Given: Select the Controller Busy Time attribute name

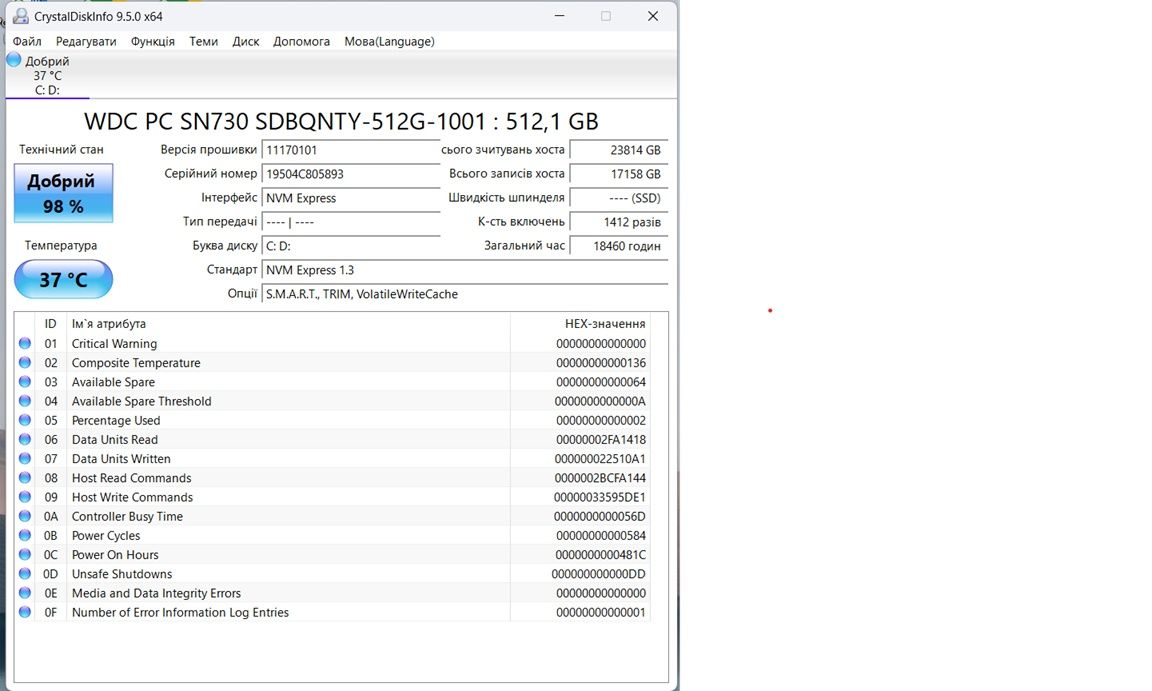Looking at the screenshot, I should 127,516.
